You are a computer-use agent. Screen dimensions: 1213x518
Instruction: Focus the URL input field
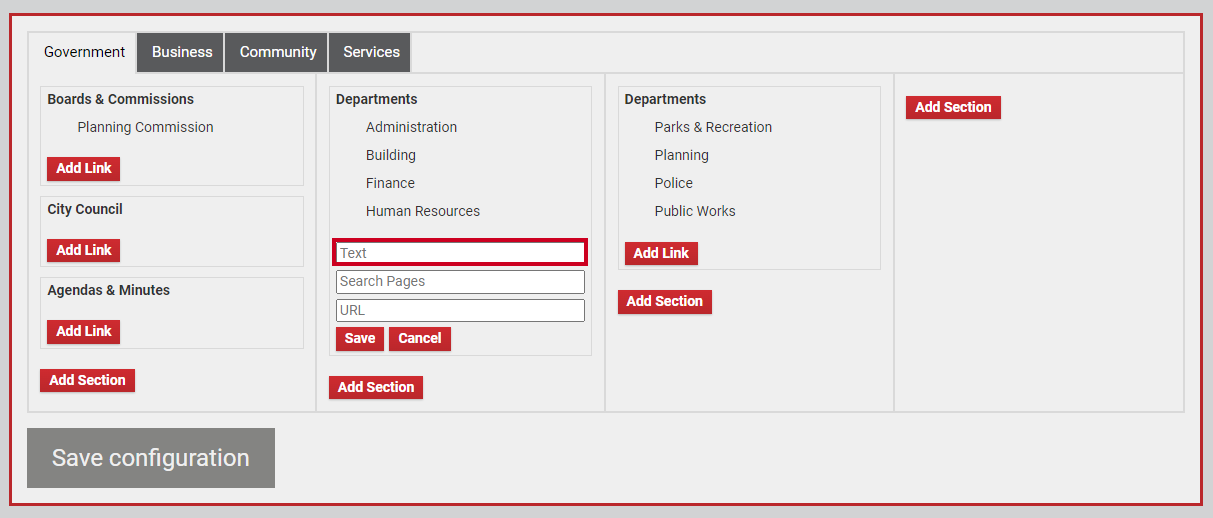460,310
